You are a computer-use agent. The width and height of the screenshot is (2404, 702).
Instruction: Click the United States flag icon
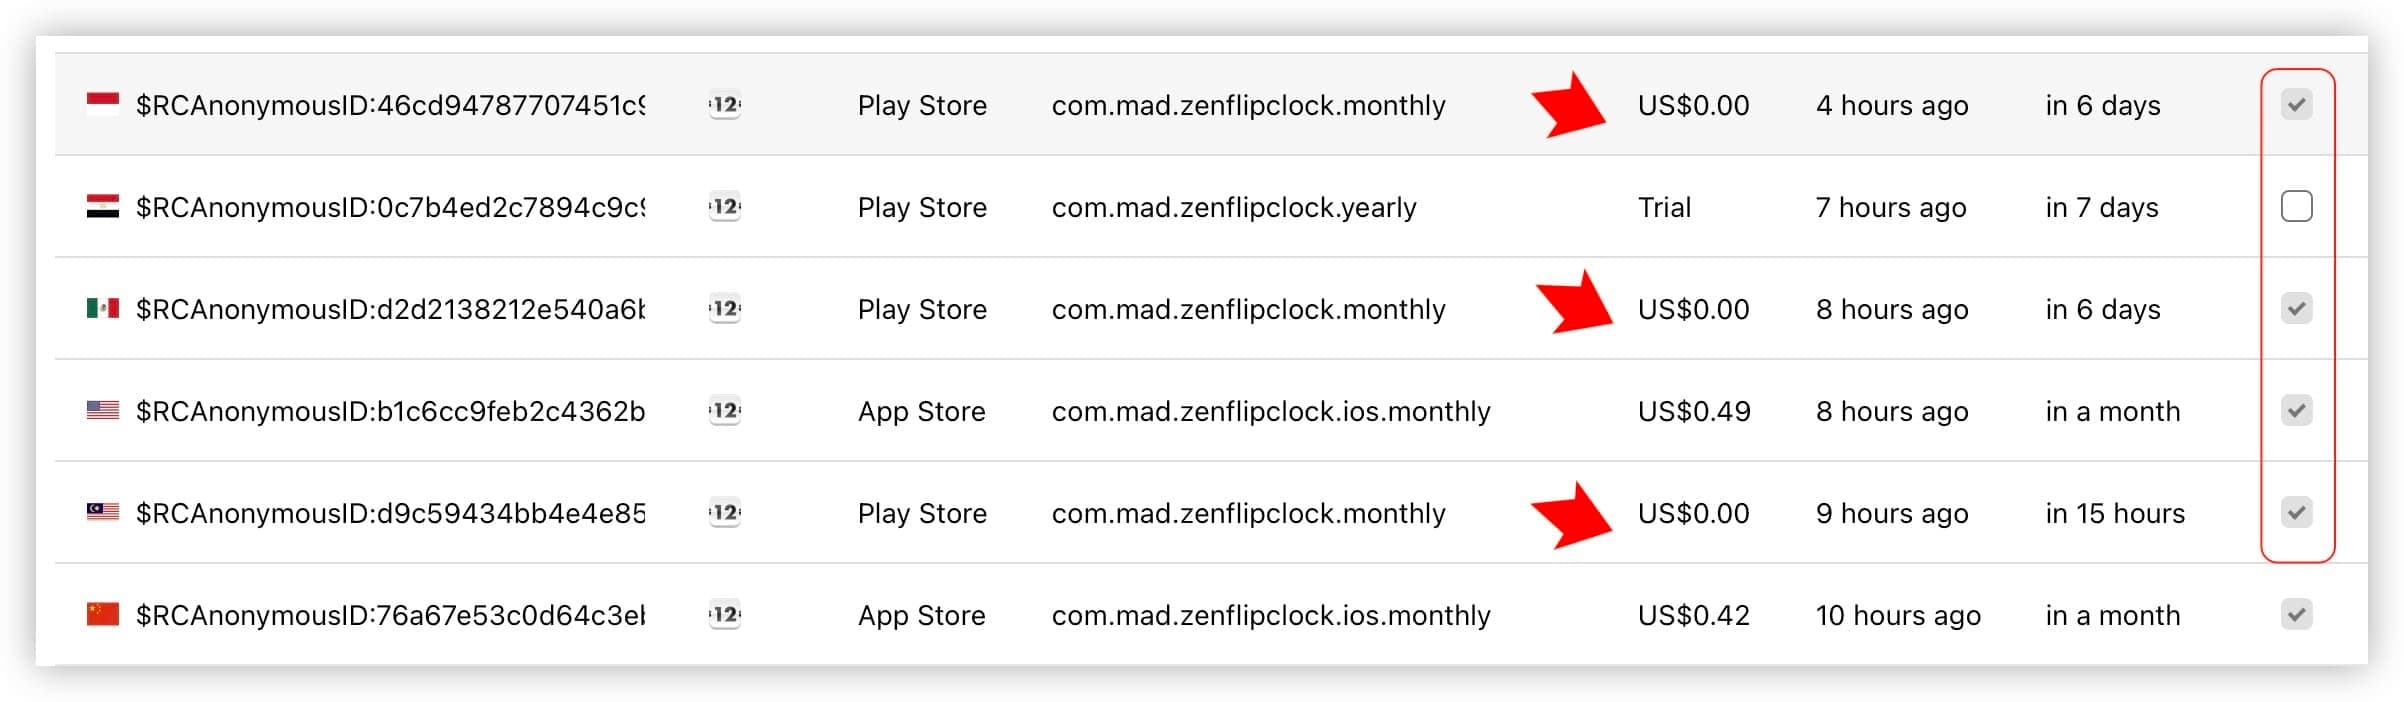pos(102,410)
